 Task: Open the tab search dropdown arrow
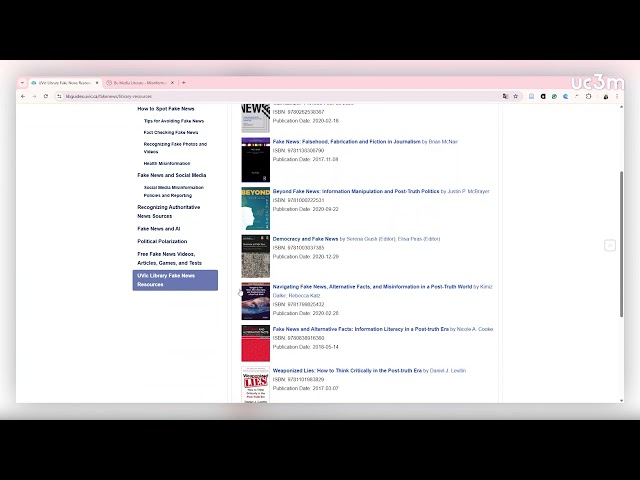coord(22,82)
